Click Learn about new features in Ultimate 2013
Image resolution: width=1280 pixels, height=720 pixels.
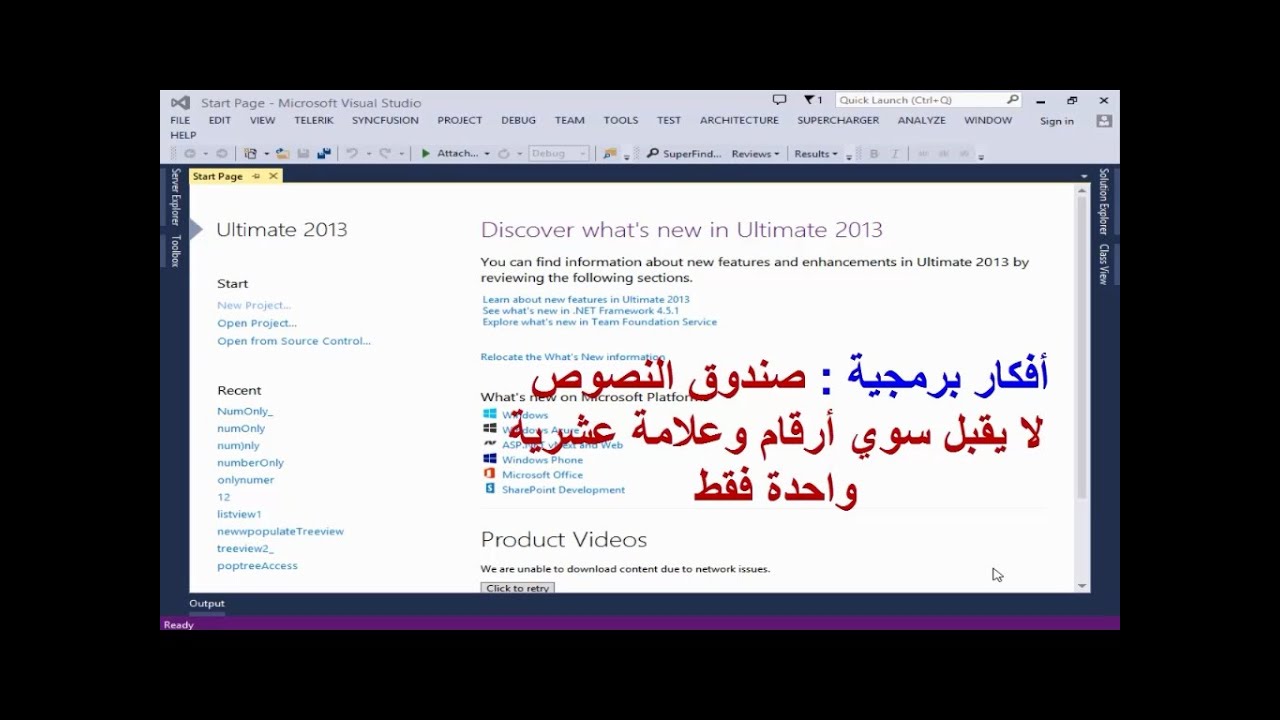coord(586,299)
